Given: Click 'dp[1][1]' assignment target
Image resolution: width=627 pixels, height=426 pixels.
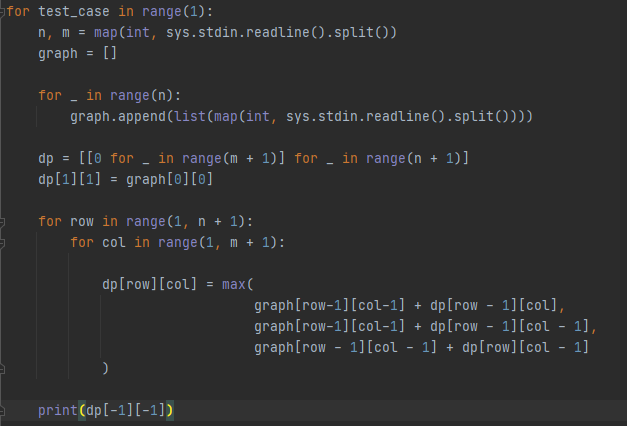Looking at the screenshot, I should pyautogui.click(x=70, y=179).
